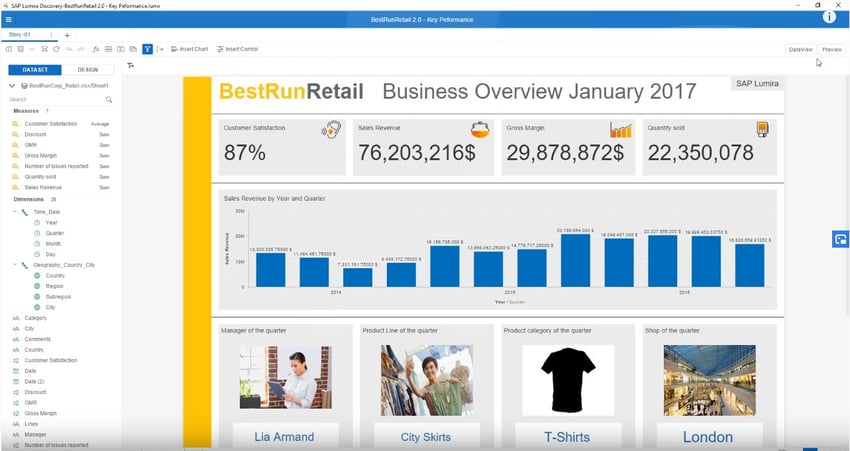
Task: Select Customer Satisfaction measure
Action: [51, 124]
